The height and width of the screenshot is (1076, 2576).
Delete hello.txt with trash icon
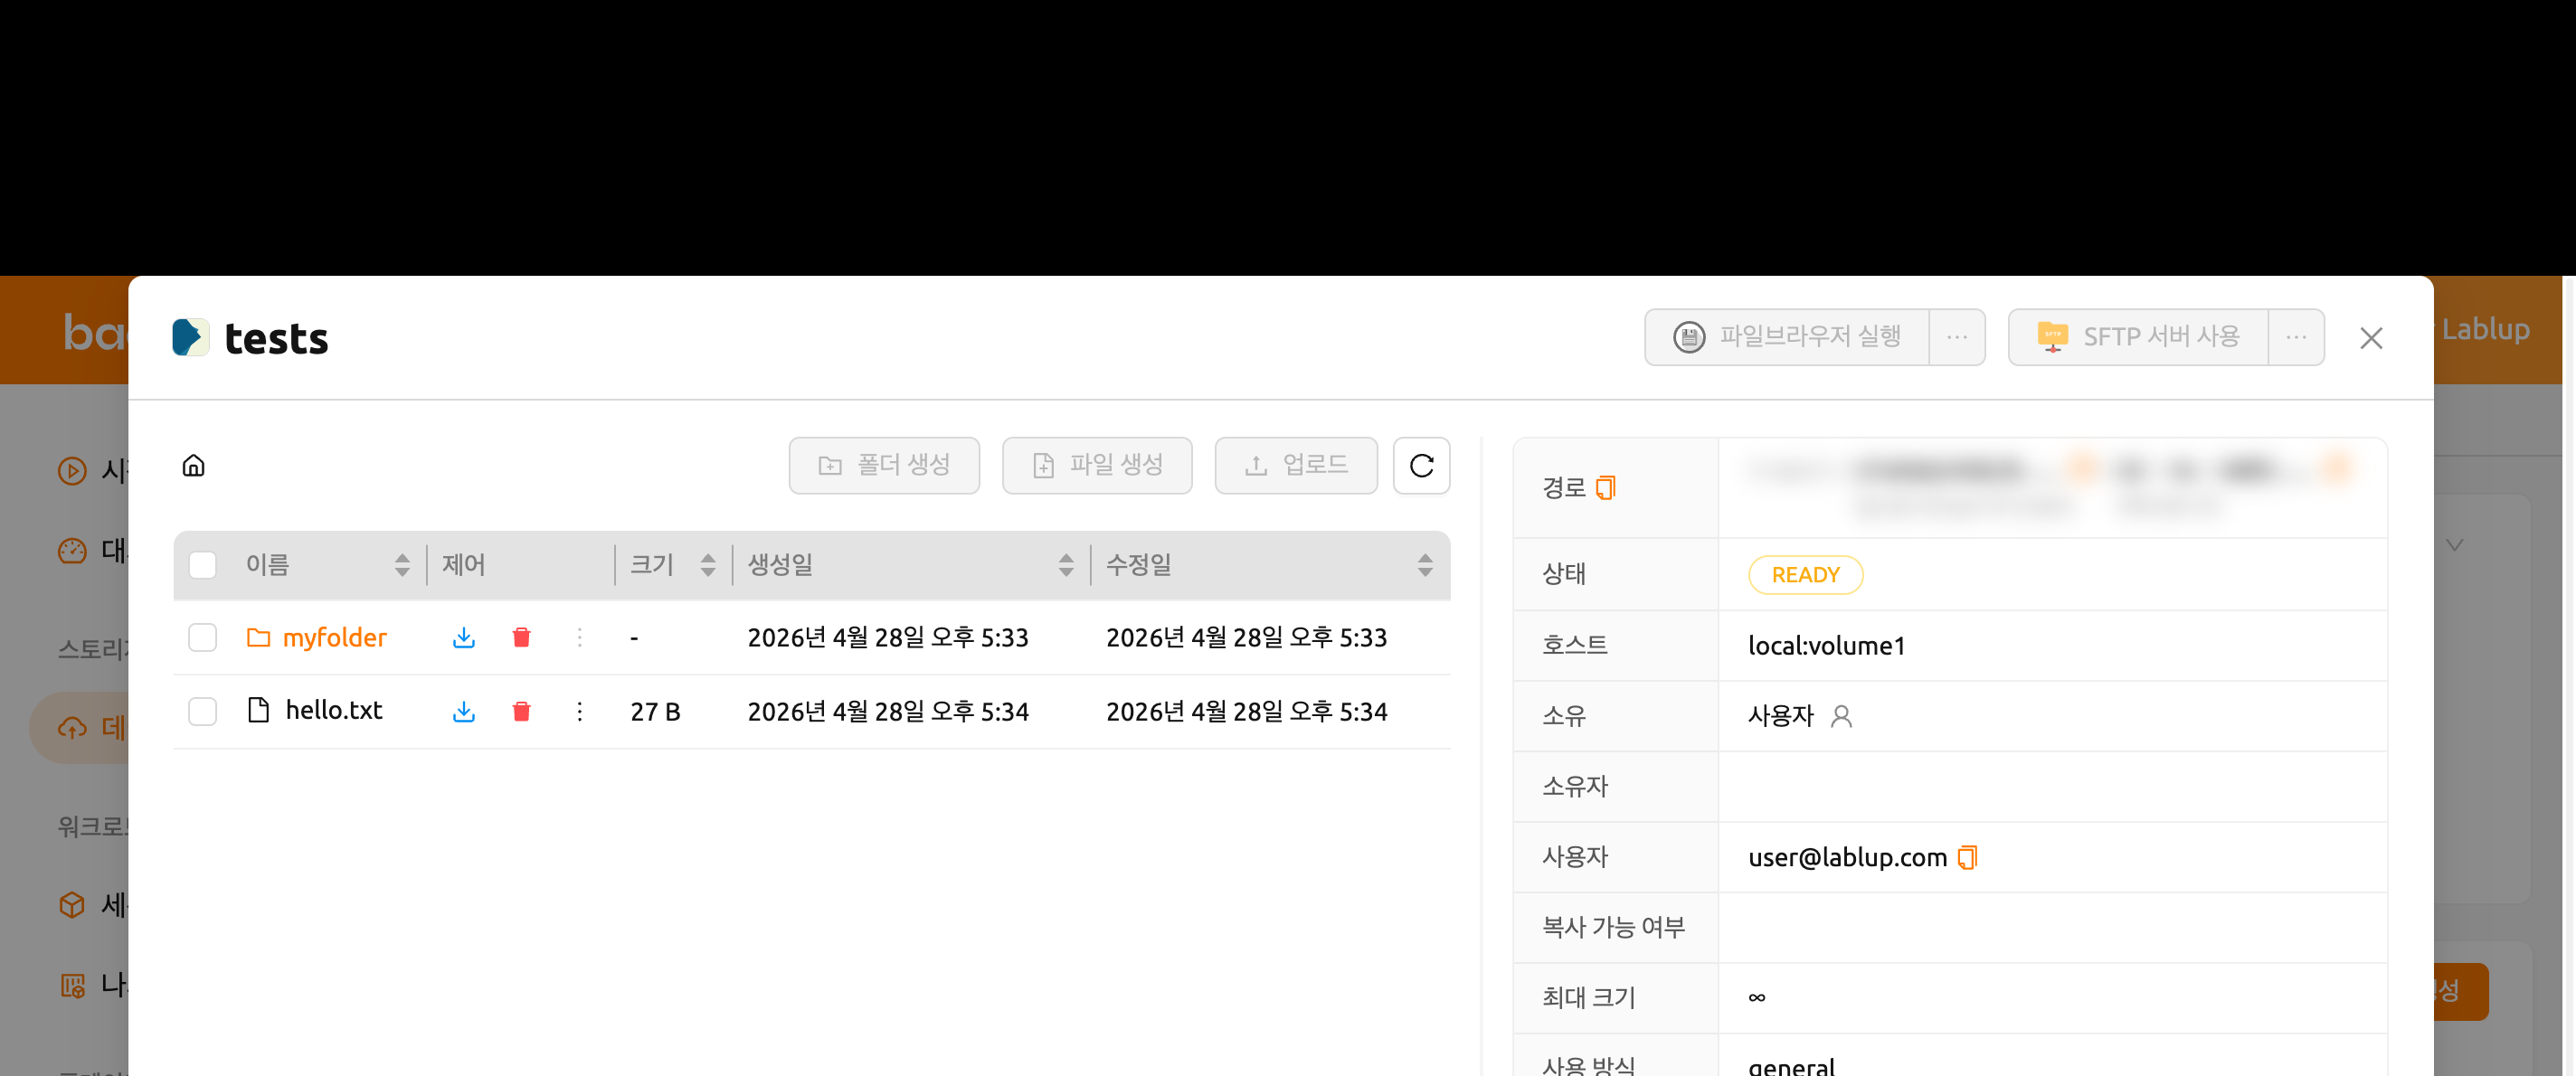tap(521, 711)
